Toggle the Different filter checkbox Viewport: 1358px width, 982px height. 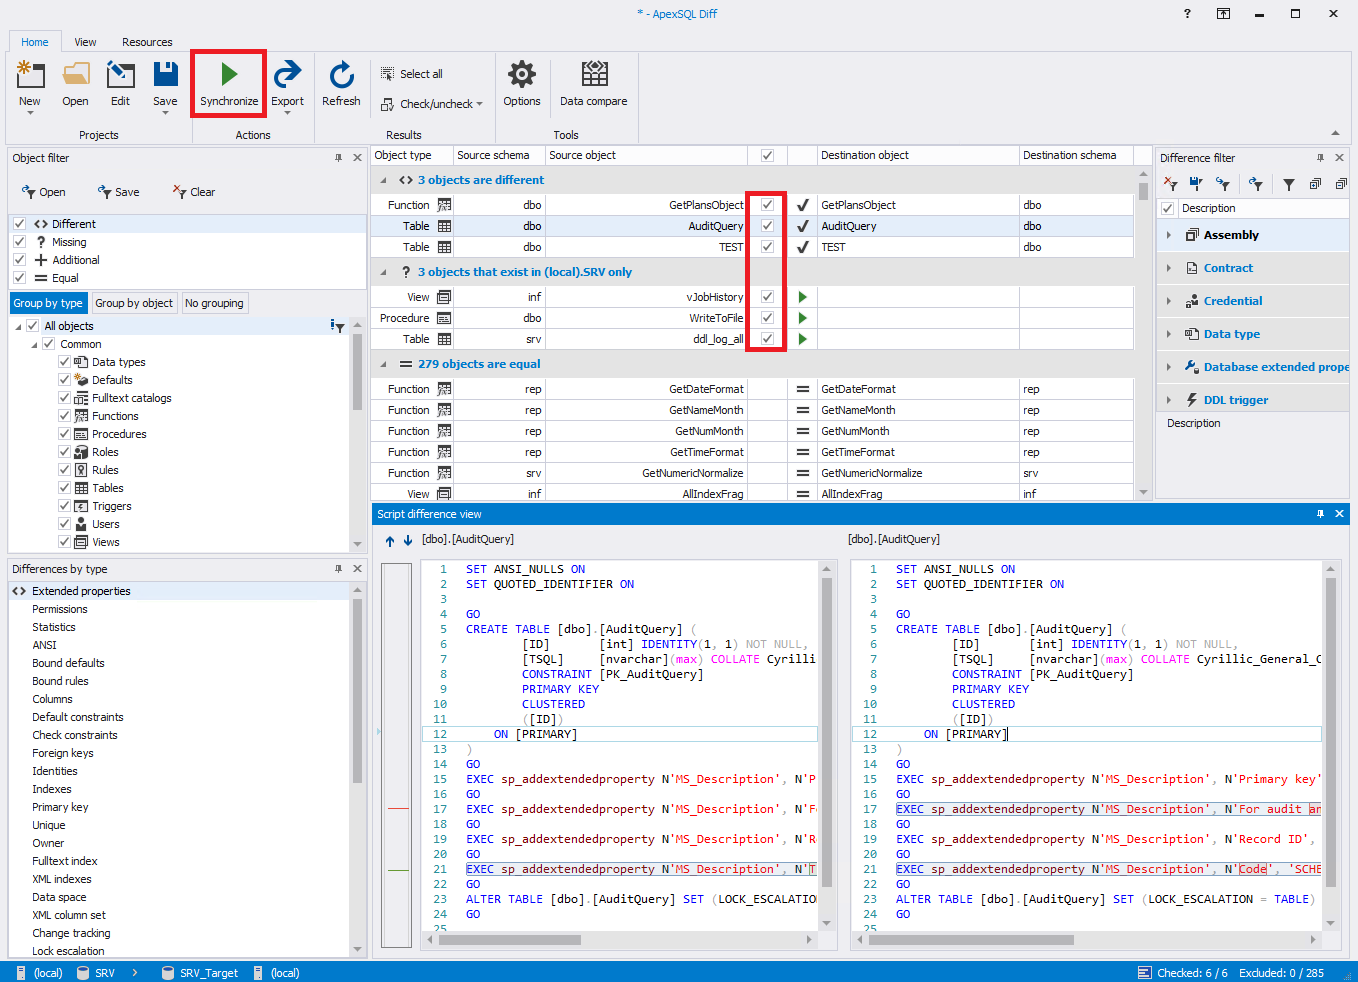click(19, 224)
